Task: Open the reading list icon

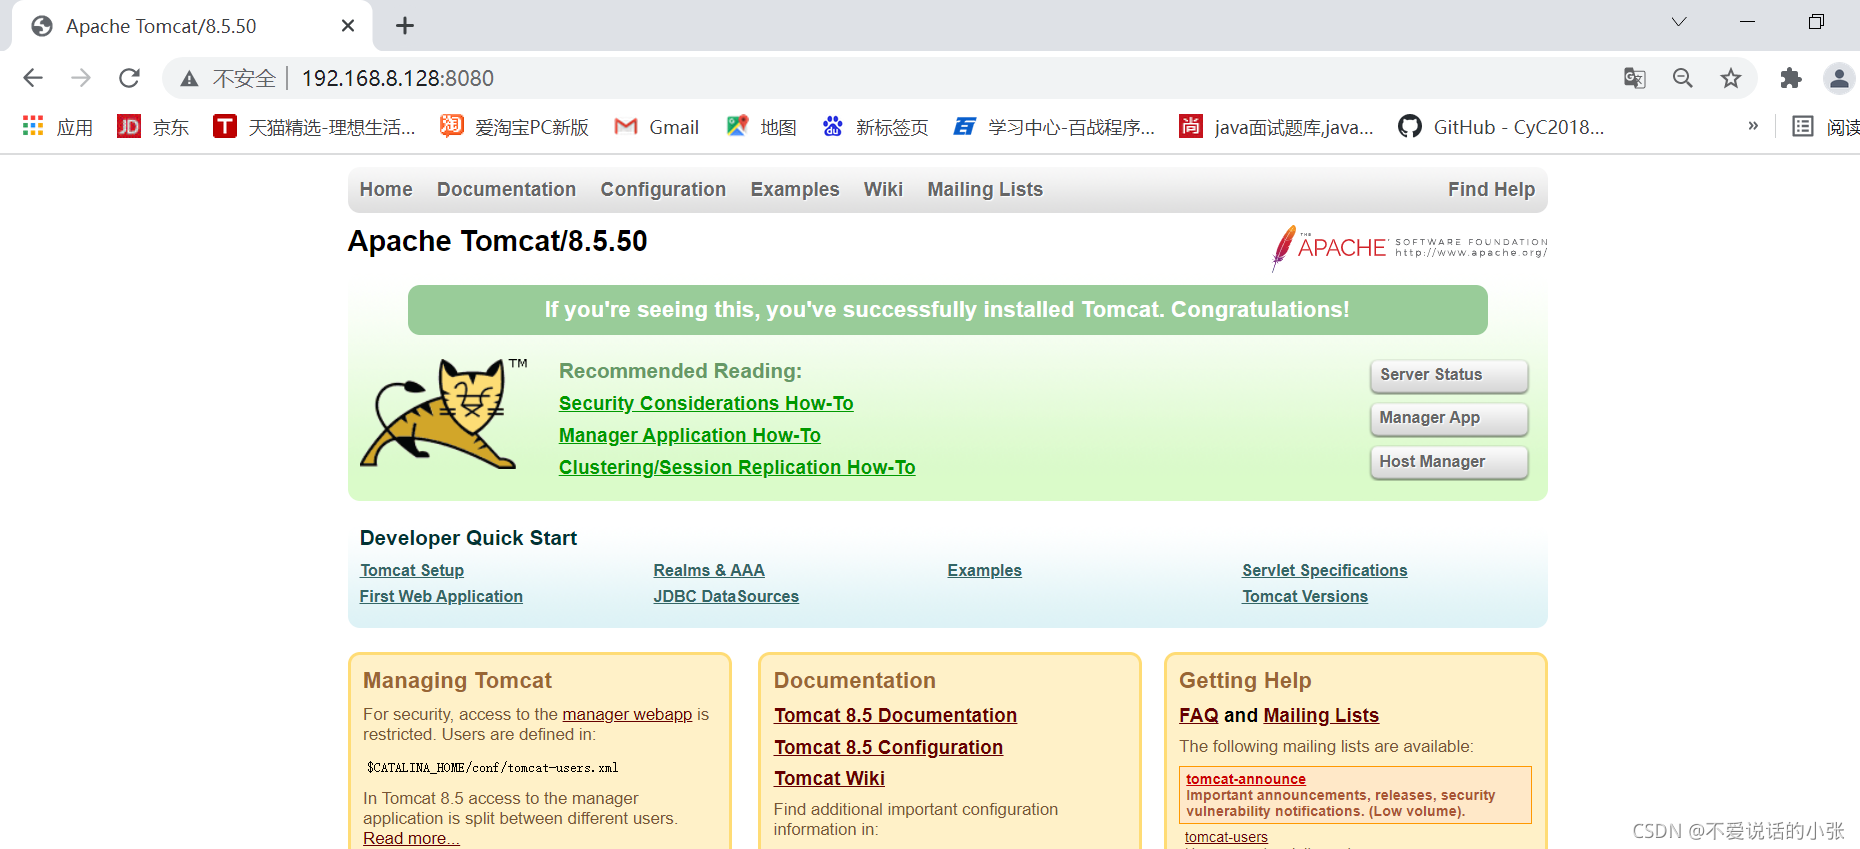Action: [x=1803, y=126]
